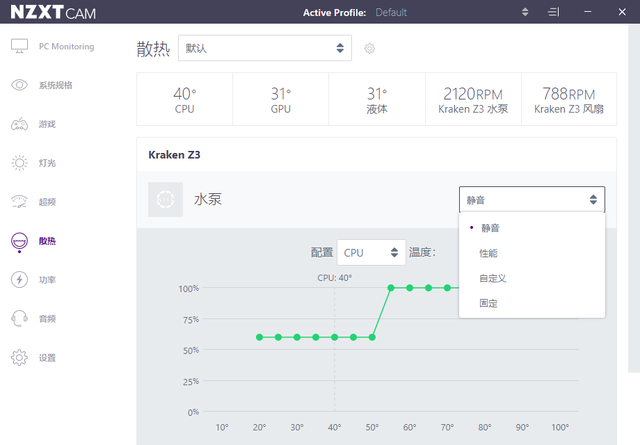Open the 静音 pump mode dropdown

point(532,200)
